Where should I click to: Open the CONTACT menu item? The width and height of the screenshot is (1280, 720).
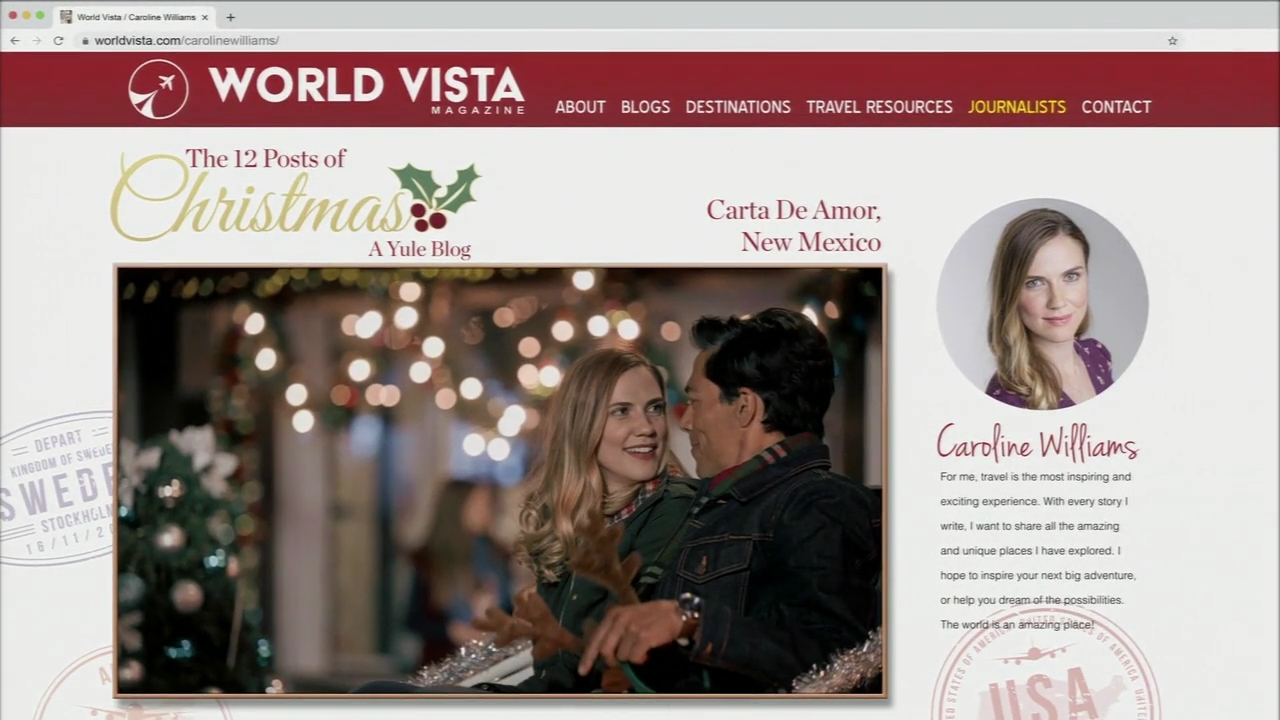pos(1116,107)
